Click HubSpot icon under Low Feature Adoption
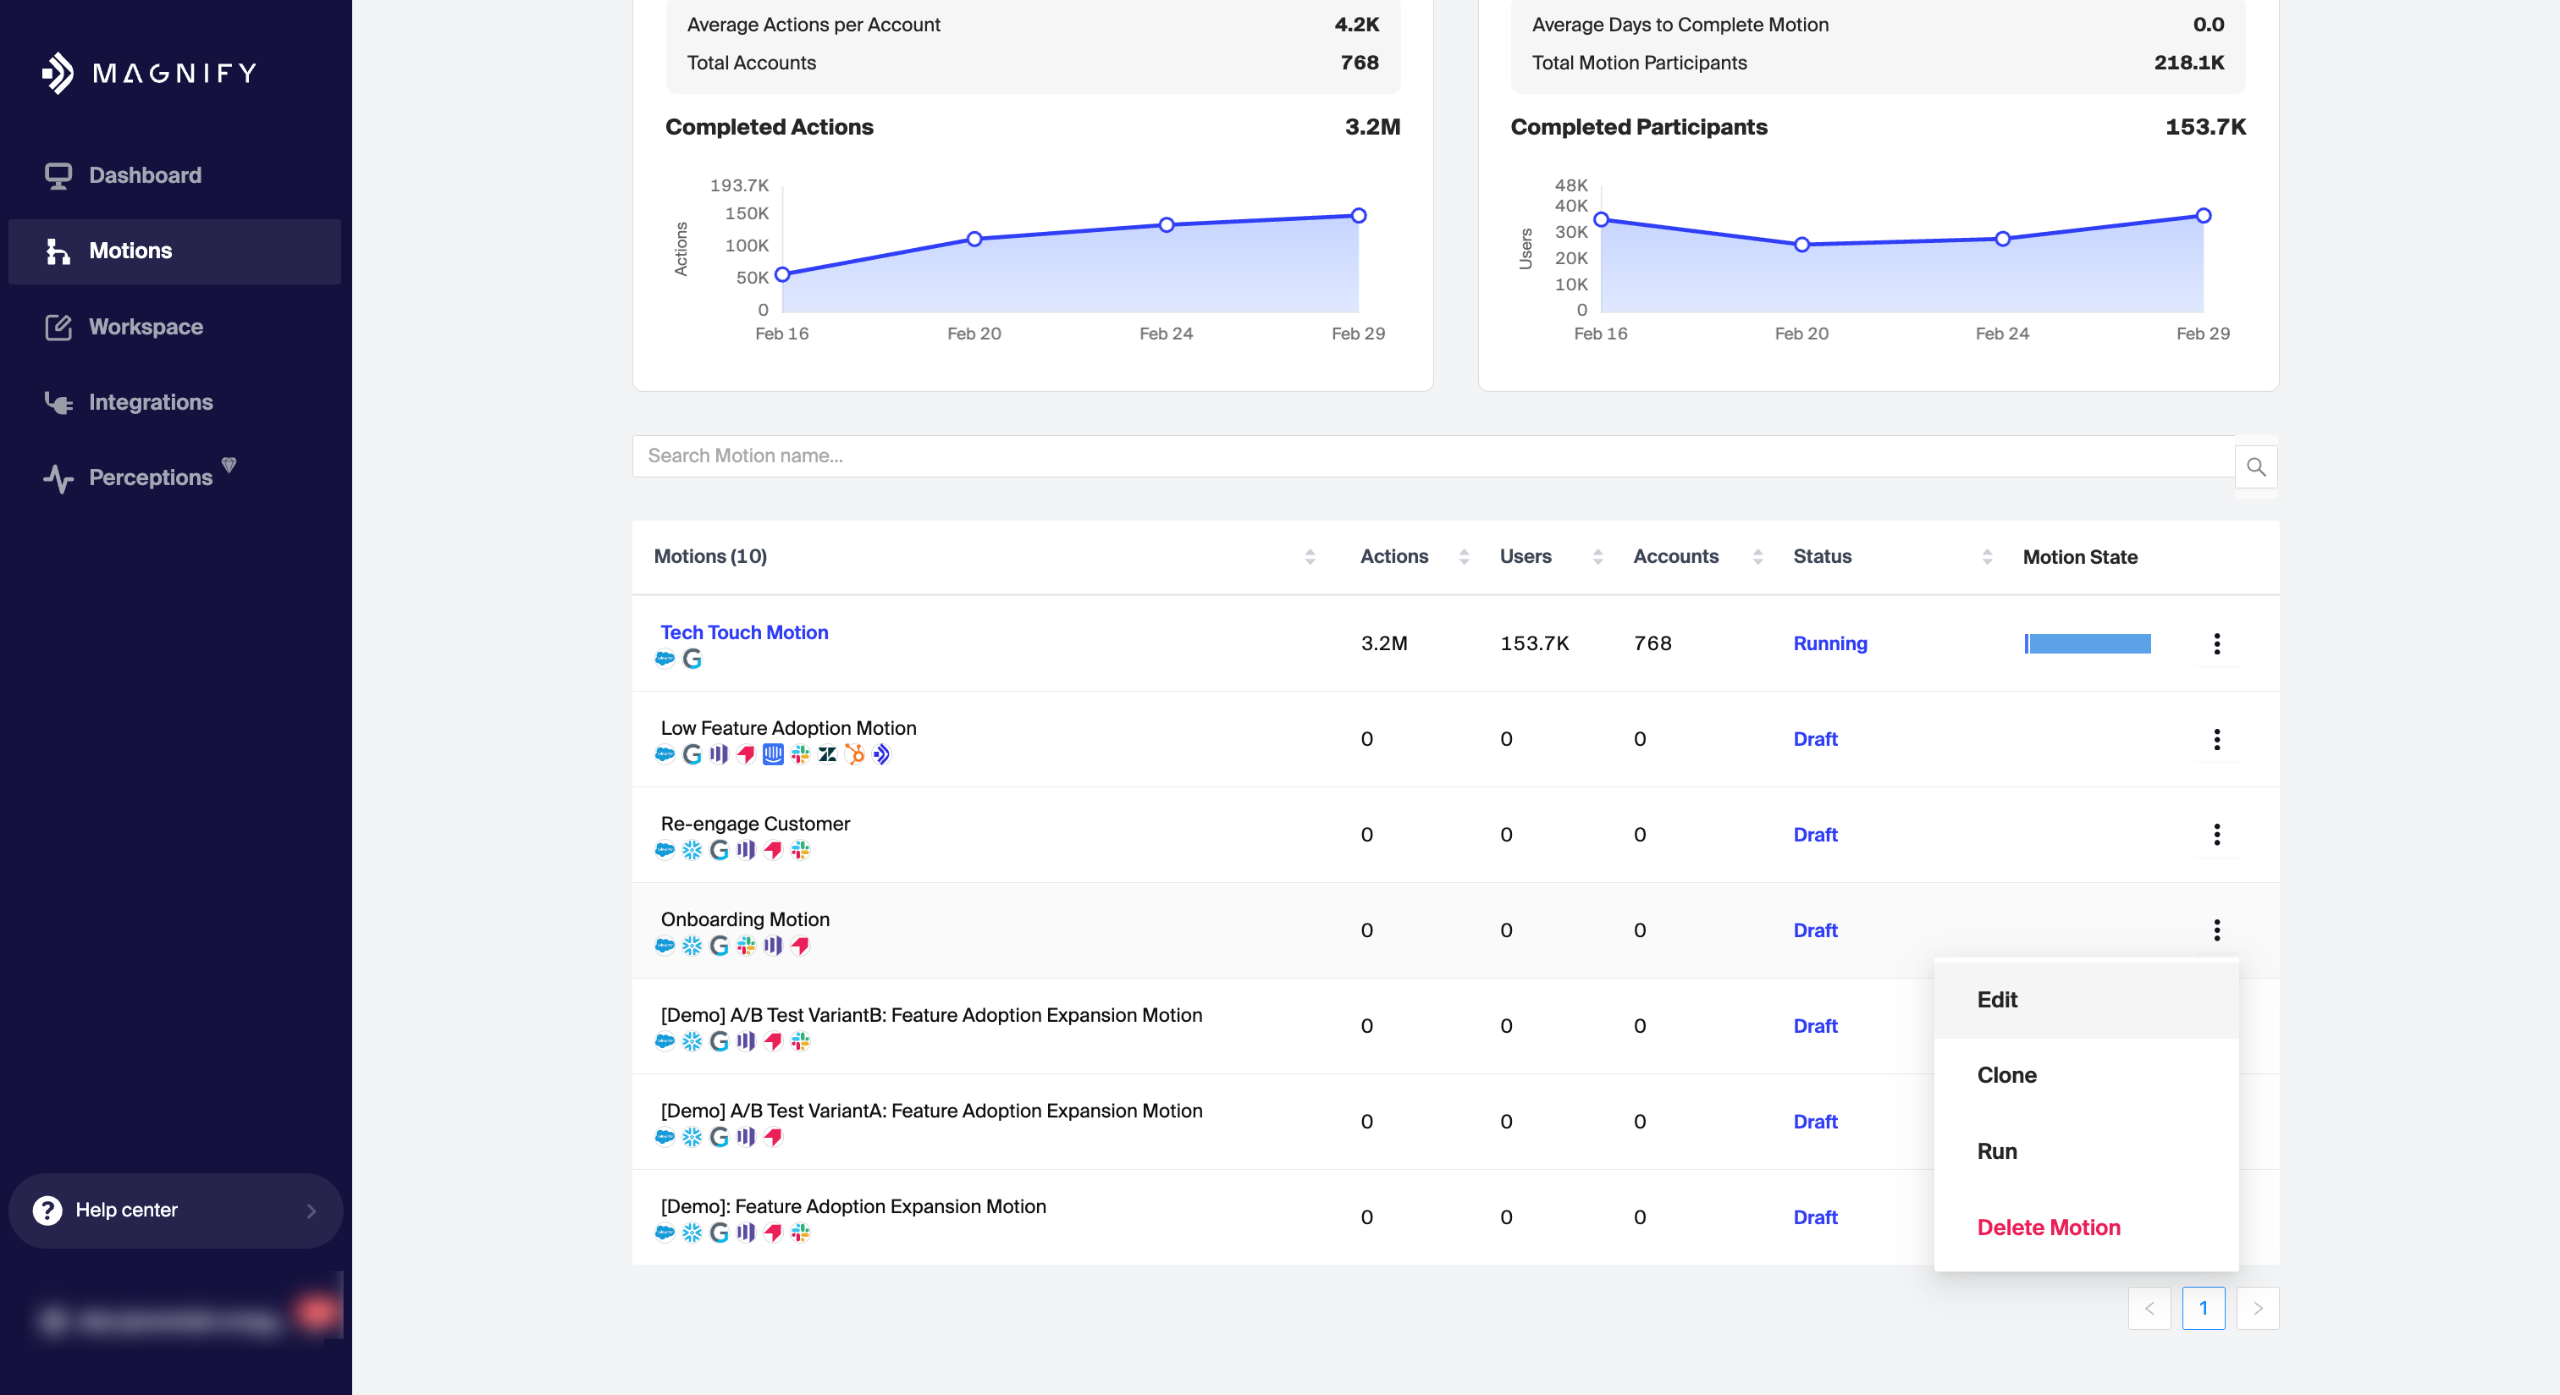The height and width of the screenshot is (1395, 2560). click(x=855, y=755)
